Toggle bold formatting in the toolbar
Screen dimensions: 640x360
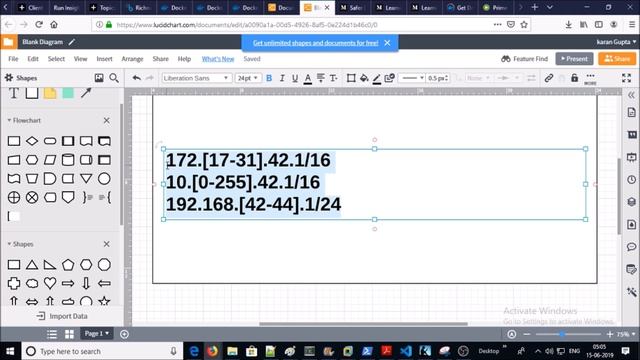click(269, 78)
